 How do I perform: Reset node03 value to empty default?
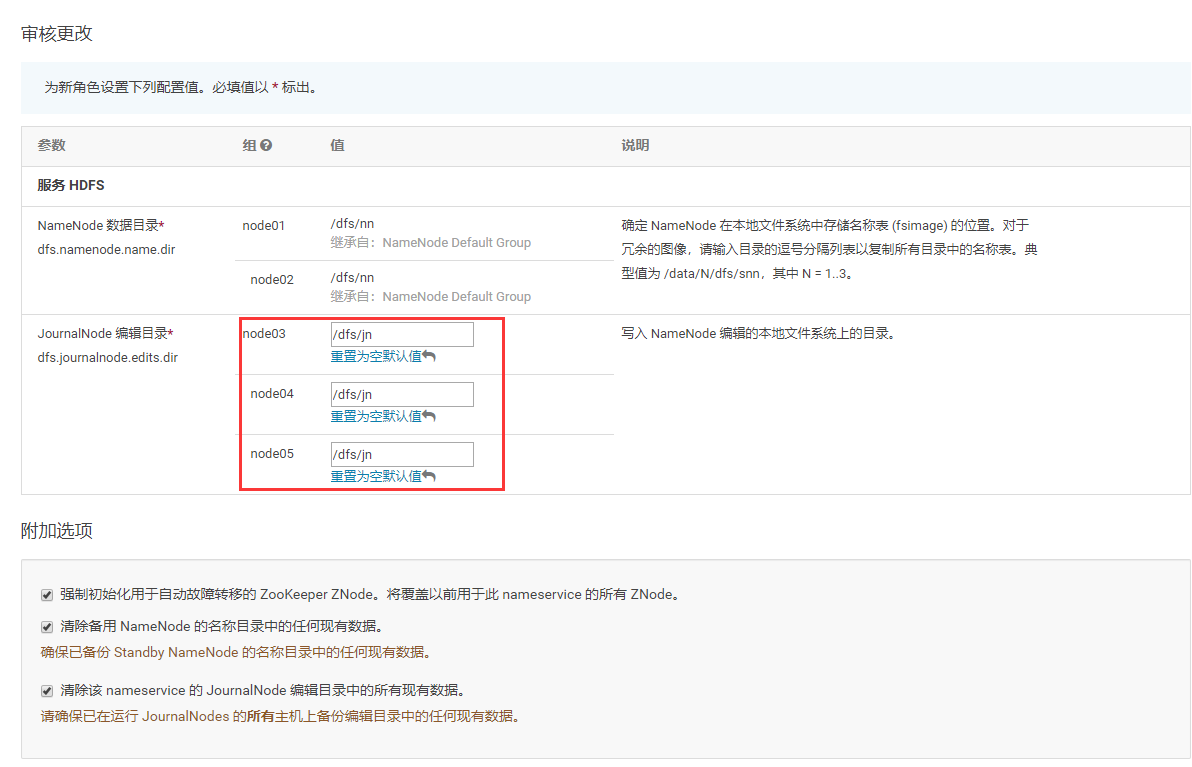376,356
